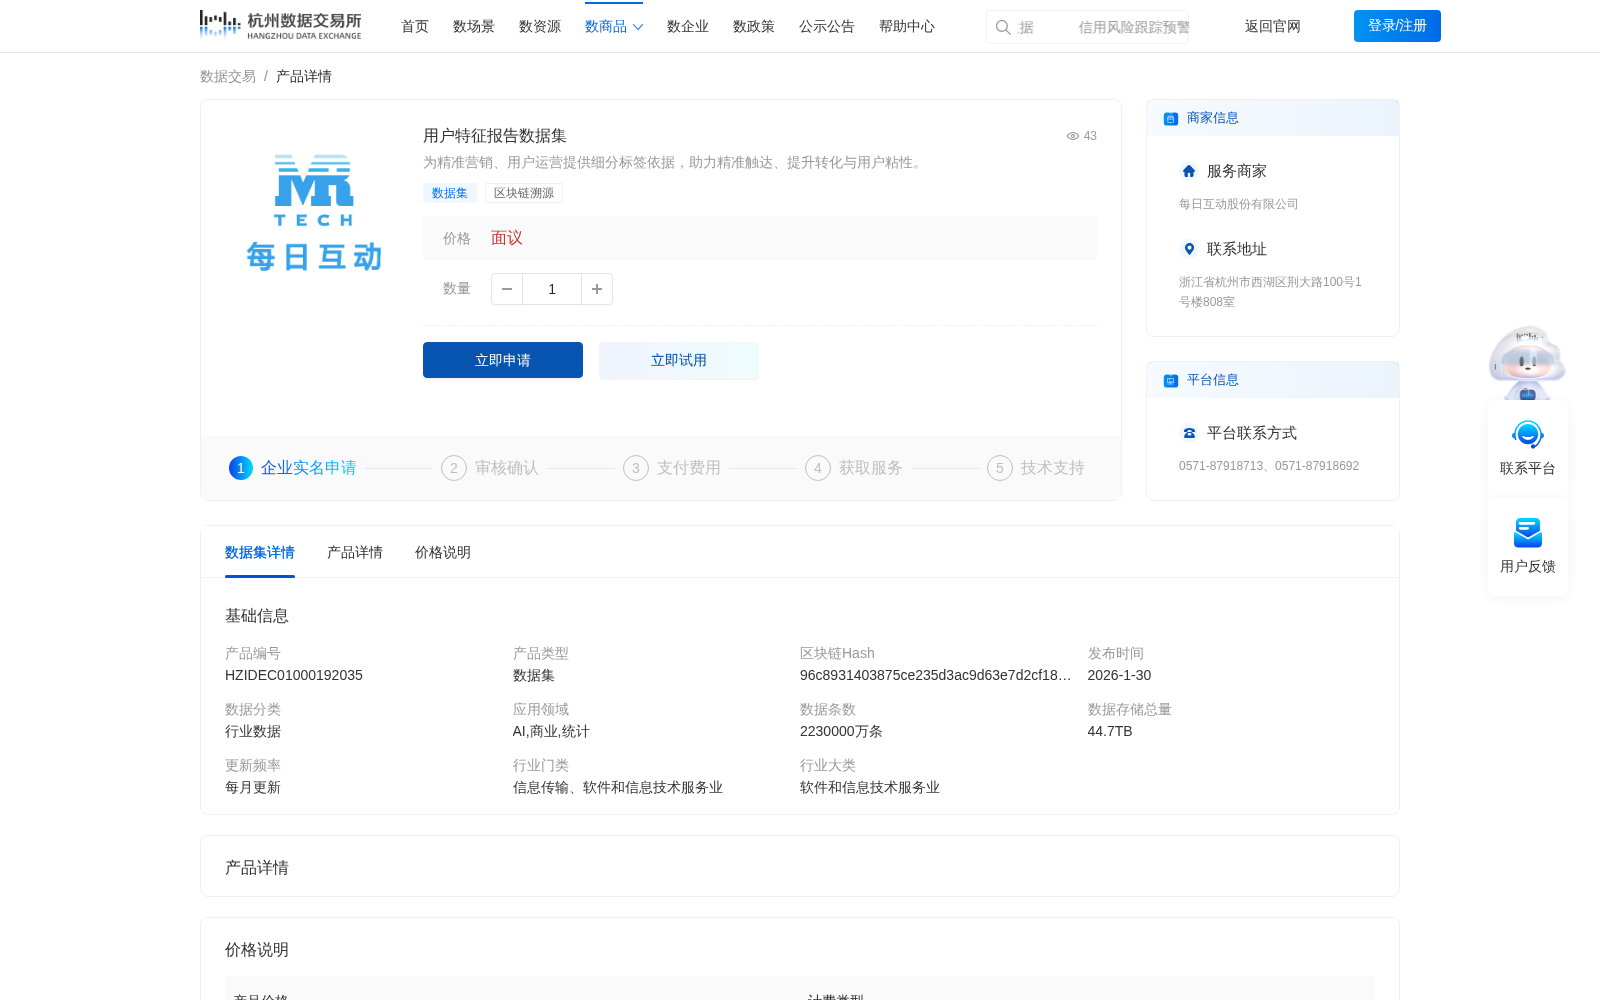Open 帮助中心 navigation item
Viewport: 1600px width, 1000px height.
point(907,26)
